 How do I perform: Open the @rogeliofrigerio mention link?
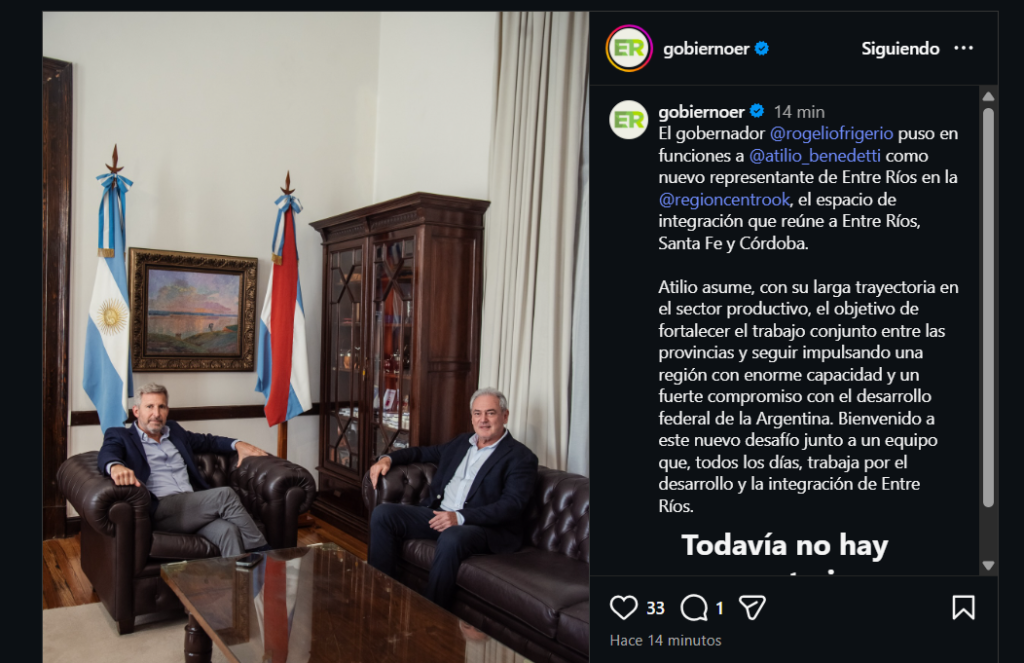(x=831, y=134)
